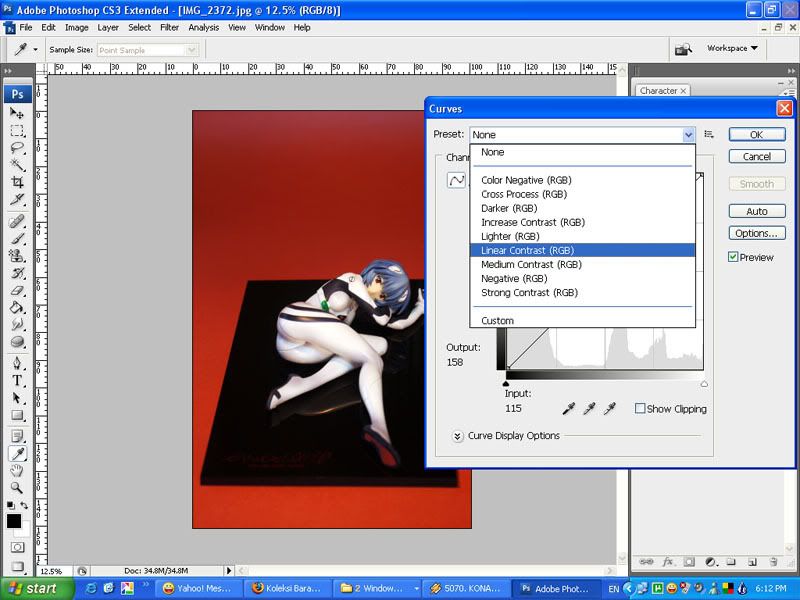Click the black point slider under the curve

coord(506,384)
